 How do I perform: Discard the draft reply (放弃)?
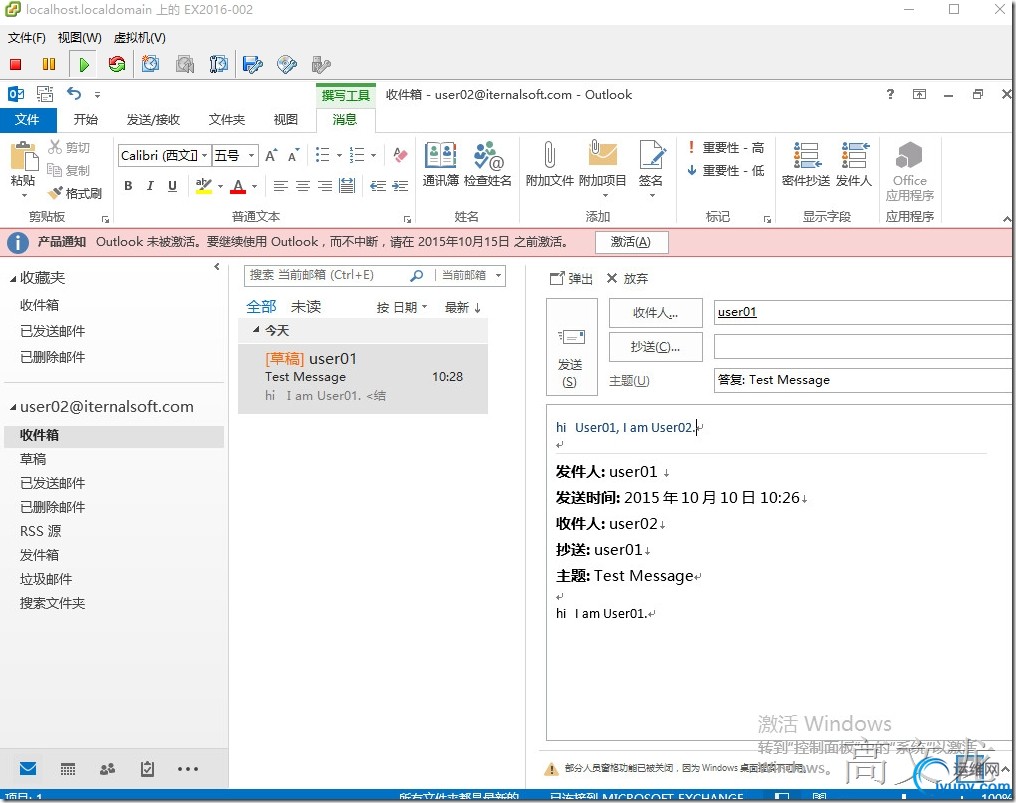point(627,279)
